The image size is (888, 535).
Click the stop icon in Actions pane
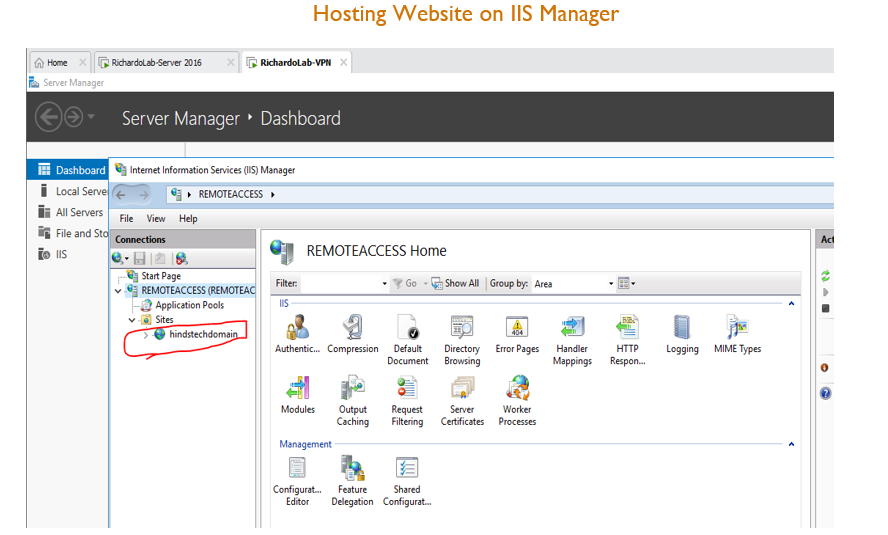[x=826, y=309]
